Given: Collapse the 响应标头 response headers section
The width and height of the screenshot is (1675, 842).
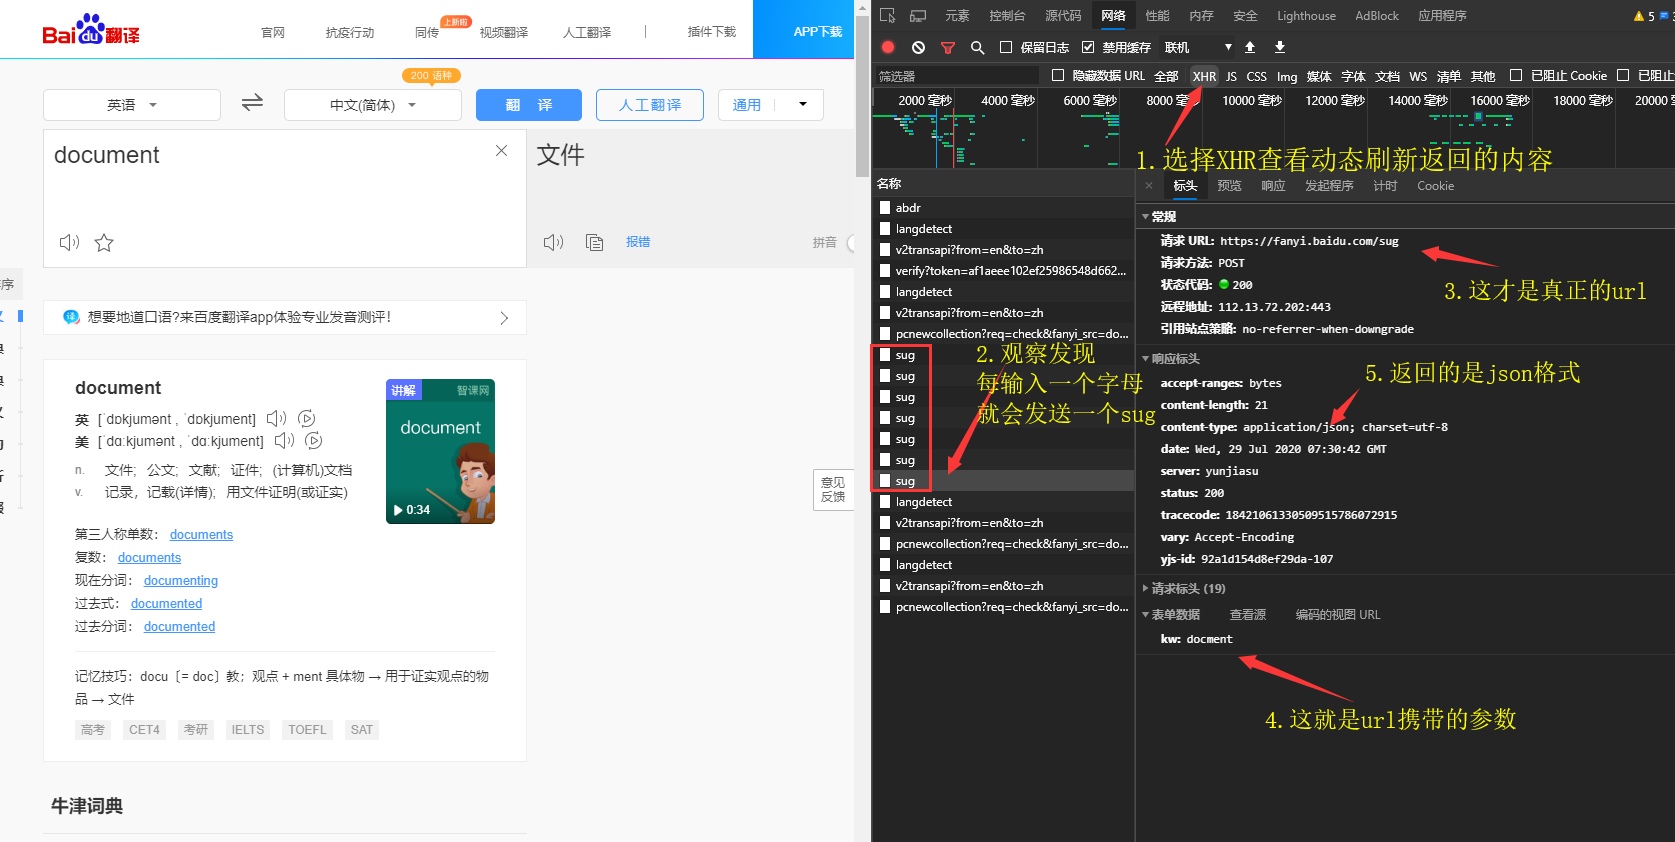Looking at the screenshot, I should (x=1146, y=359).
